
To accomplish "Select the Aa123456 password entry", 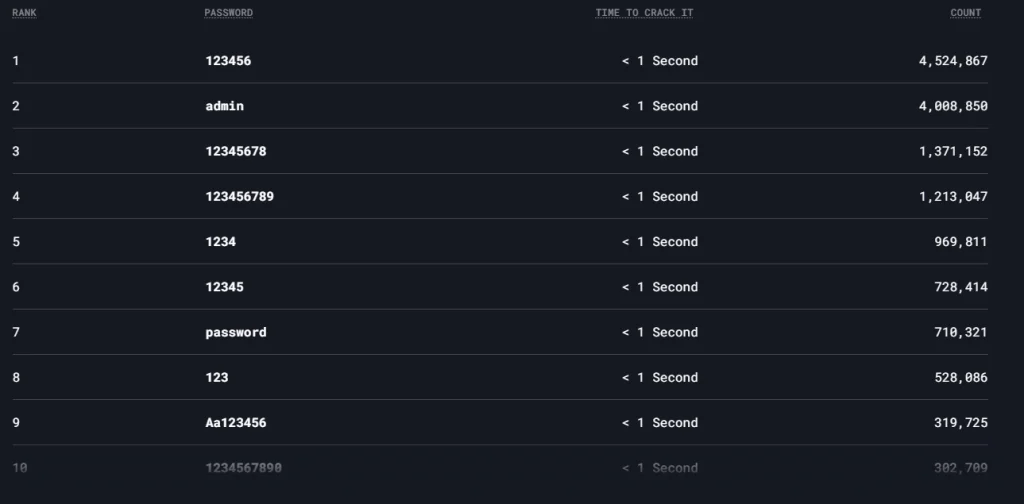I will click(x=236, y=423).
